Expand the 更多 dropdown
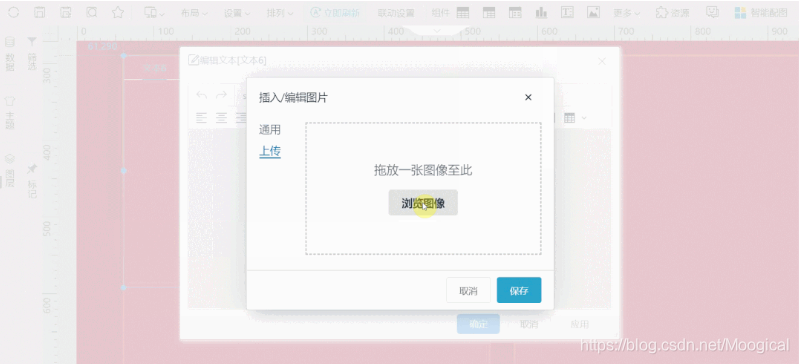Image resolution: width=799 pixels, height=364 pixels. click(626, 13)
